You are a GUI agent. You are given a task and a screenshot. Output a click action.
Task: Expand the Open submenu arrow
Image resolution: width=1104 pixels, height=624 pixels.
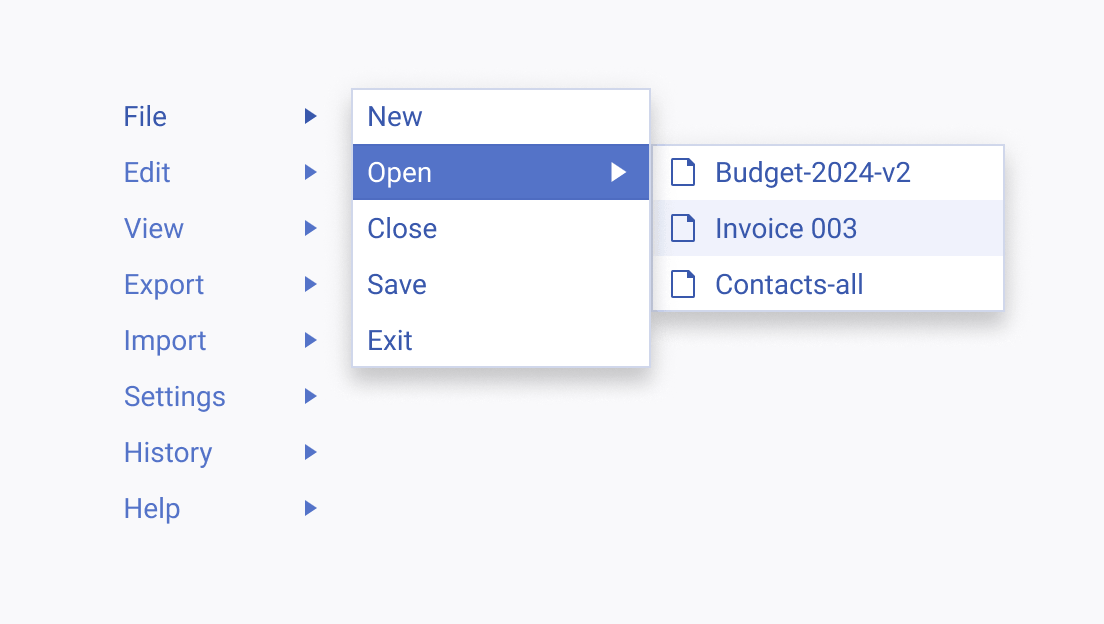(x=618, y=172)
